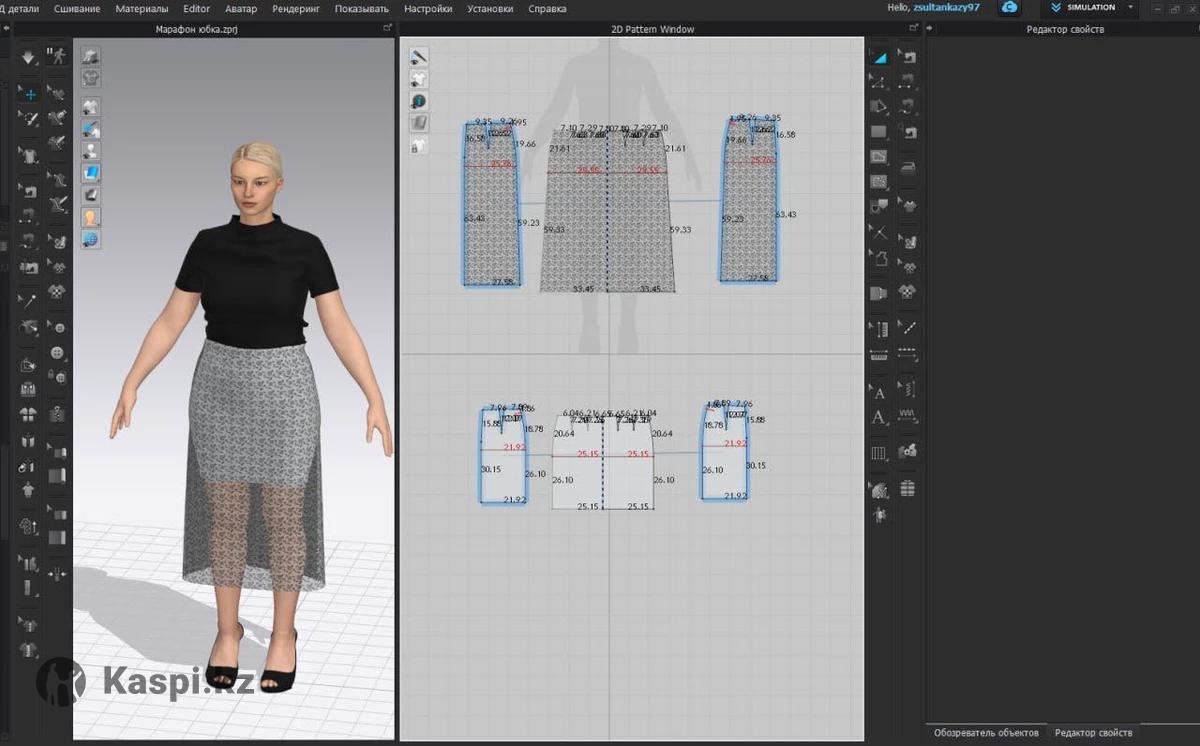This screenshot has width=1200, height=746.
Task: Click the Button tool icon
Action: [x=57, y=352]
